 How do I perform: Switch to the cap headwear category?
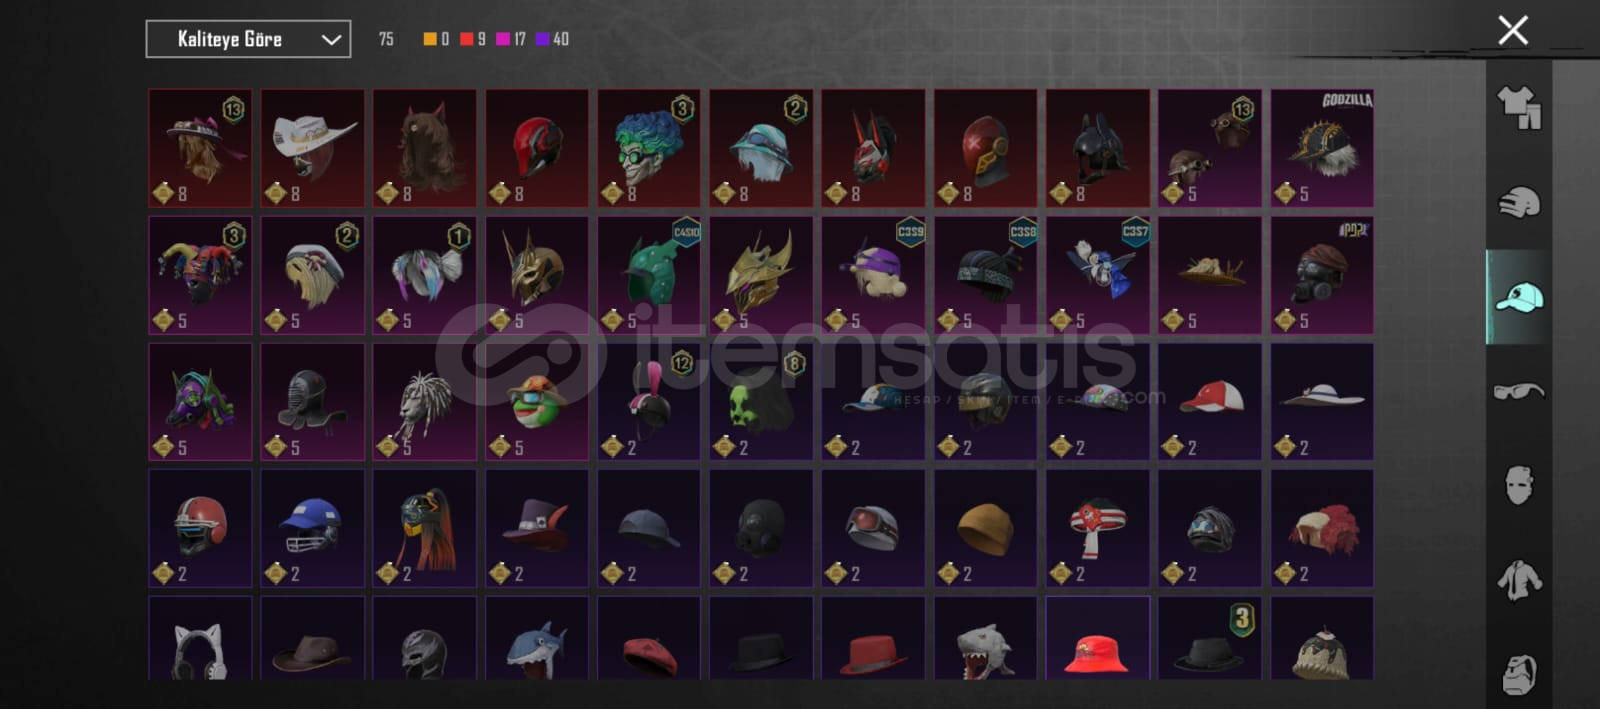coord(1519,297)
